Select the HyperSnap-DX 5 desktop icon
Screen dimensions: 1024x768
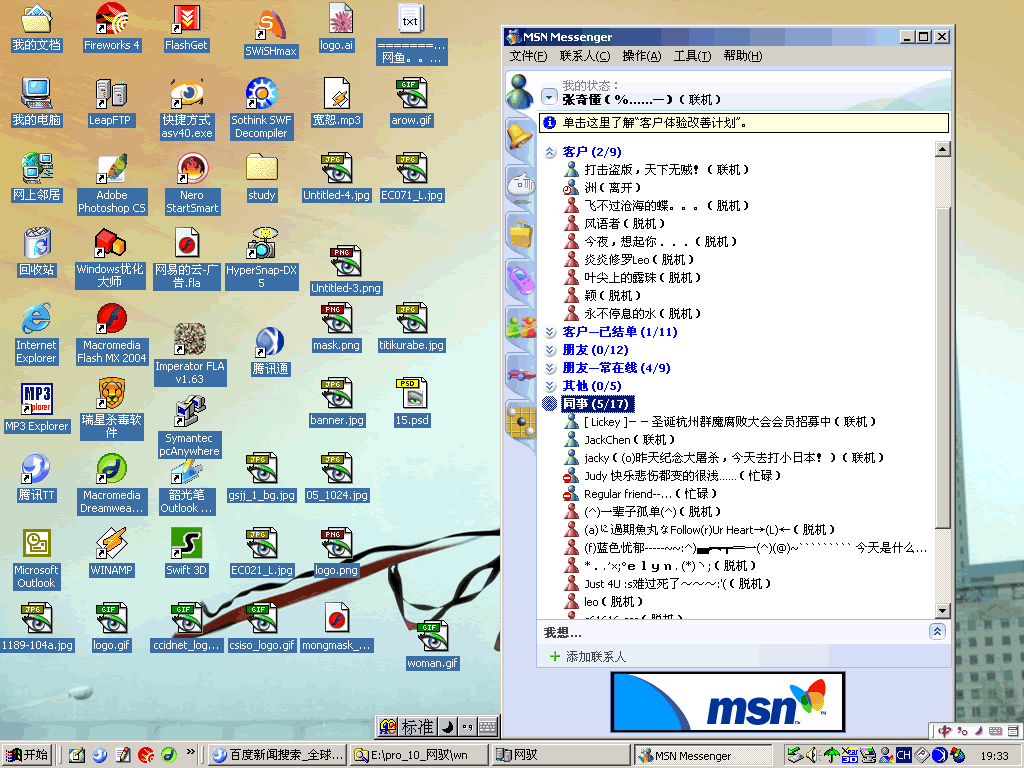[x=261, y=259]
